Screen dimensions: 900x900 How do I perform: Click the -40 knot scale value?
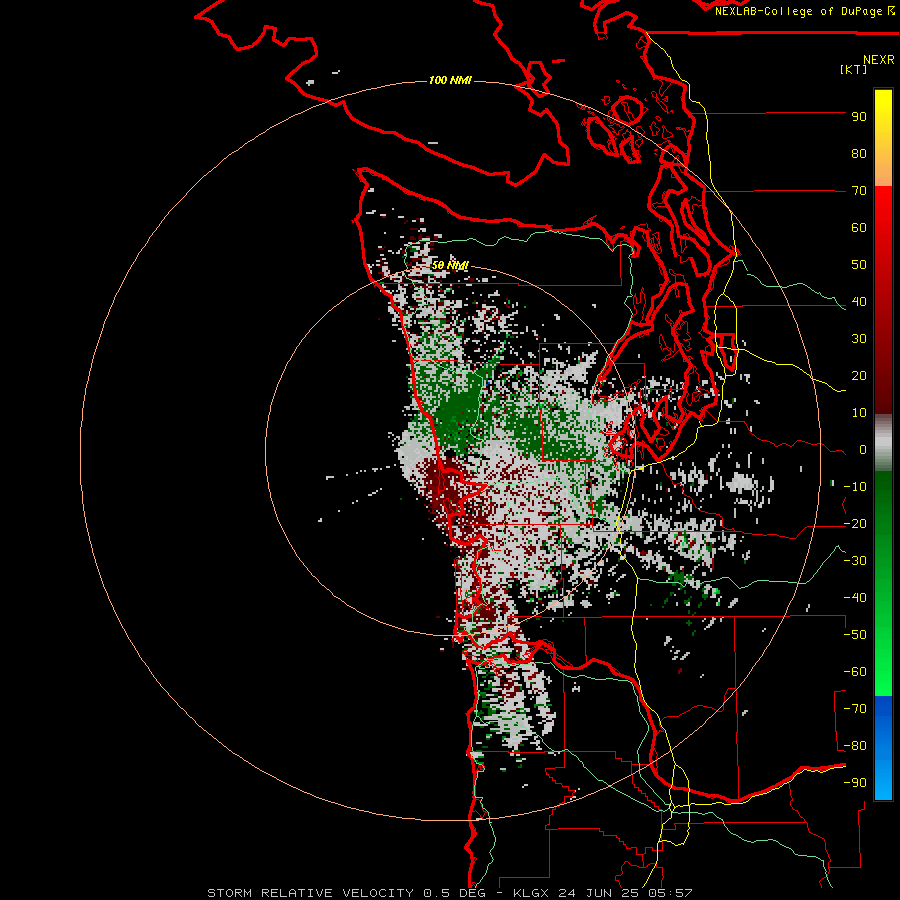click(x=855, y=598)
